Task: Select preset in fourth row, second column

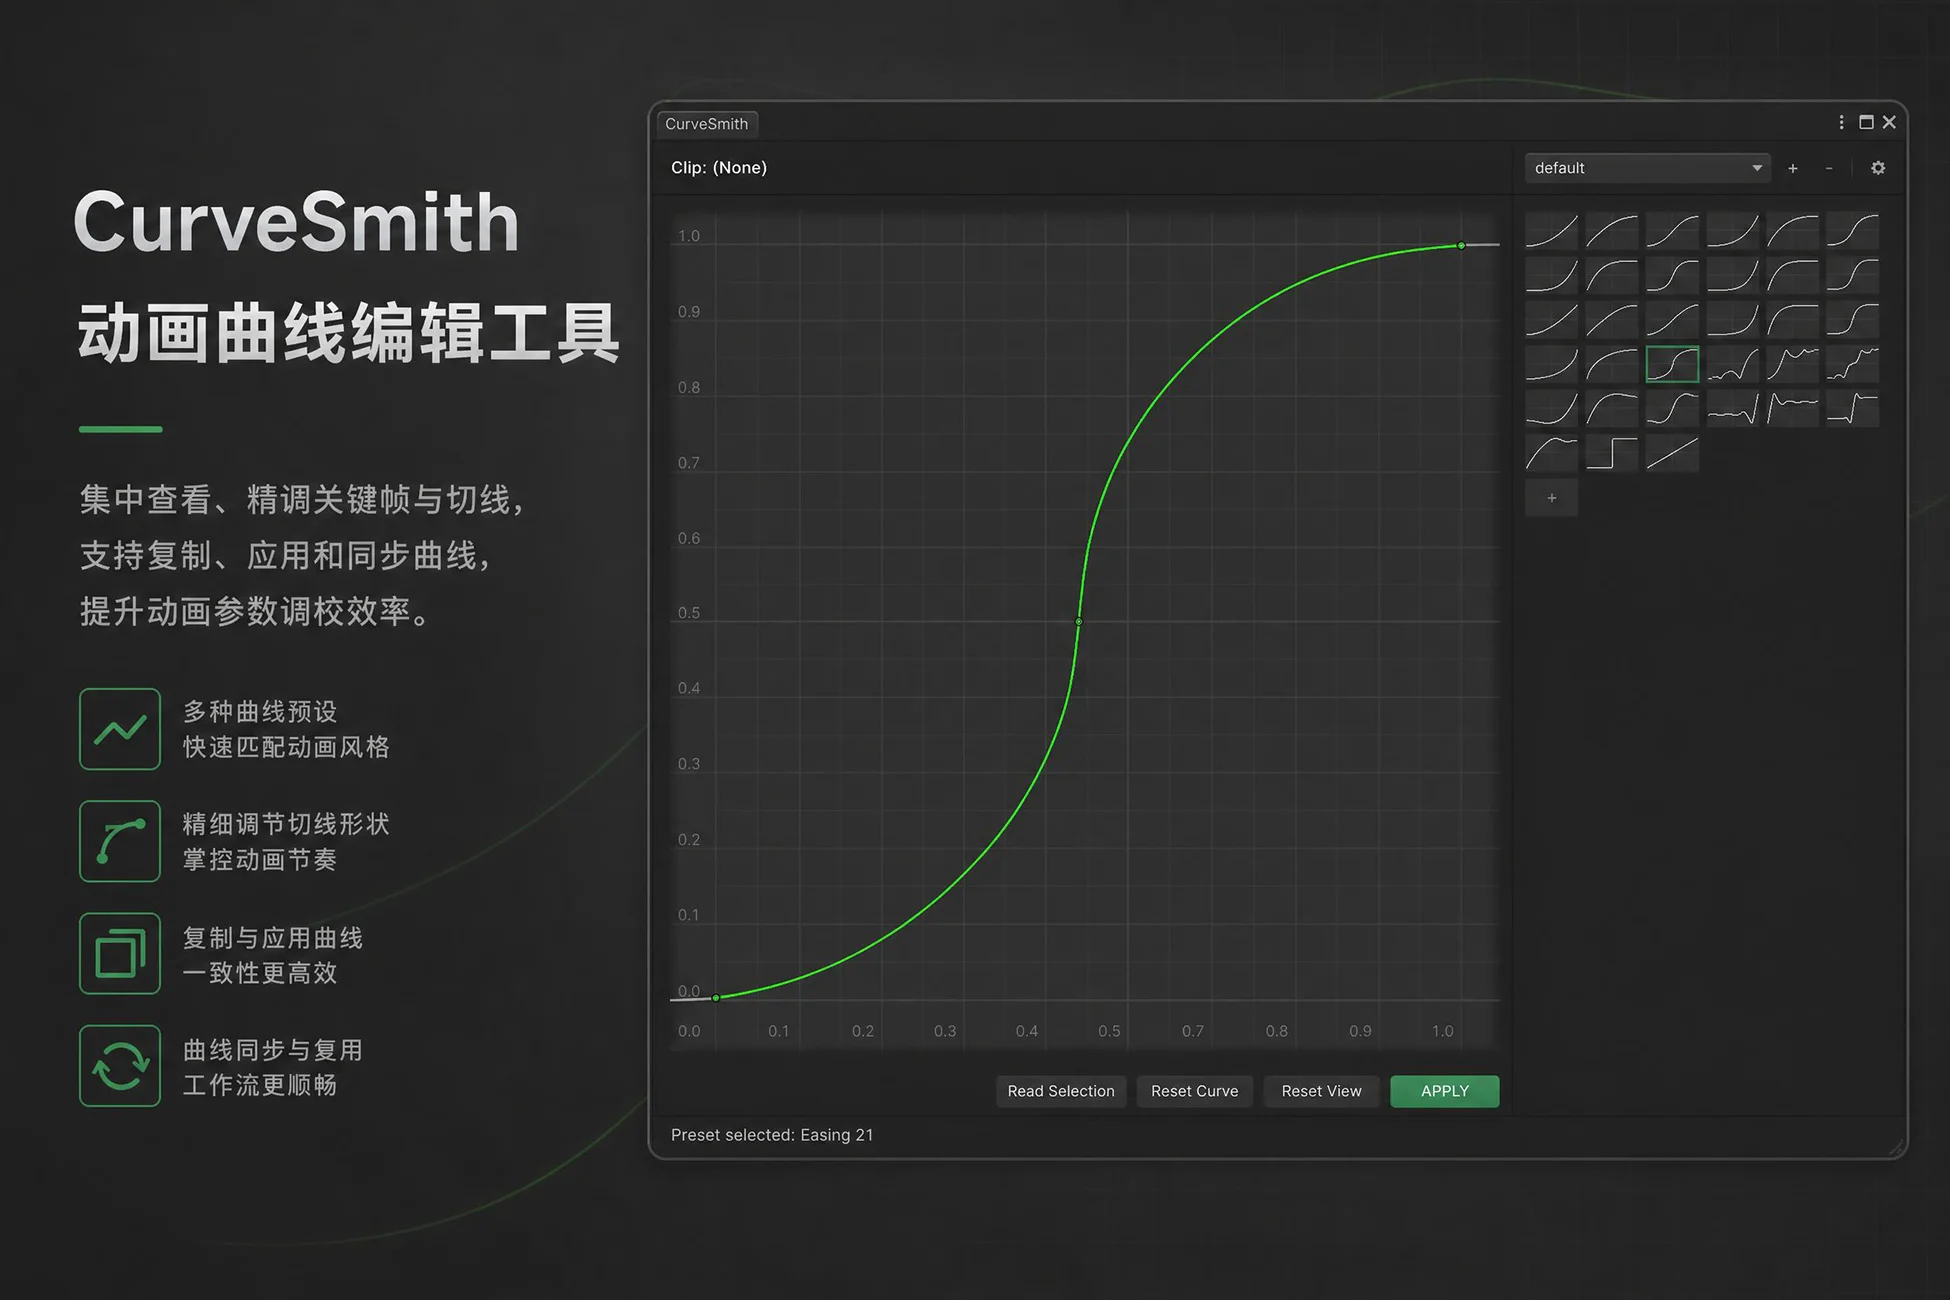Action: pyautogui.click(x=1612, y=364)
